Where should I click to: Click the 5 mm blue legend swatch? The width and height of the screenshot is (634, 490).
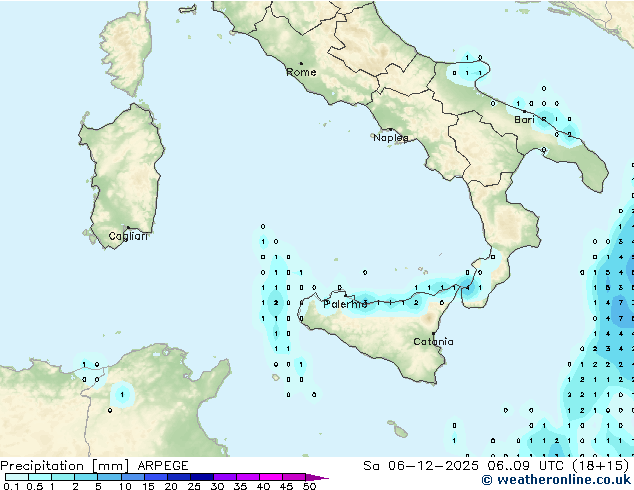click(109, 477)
